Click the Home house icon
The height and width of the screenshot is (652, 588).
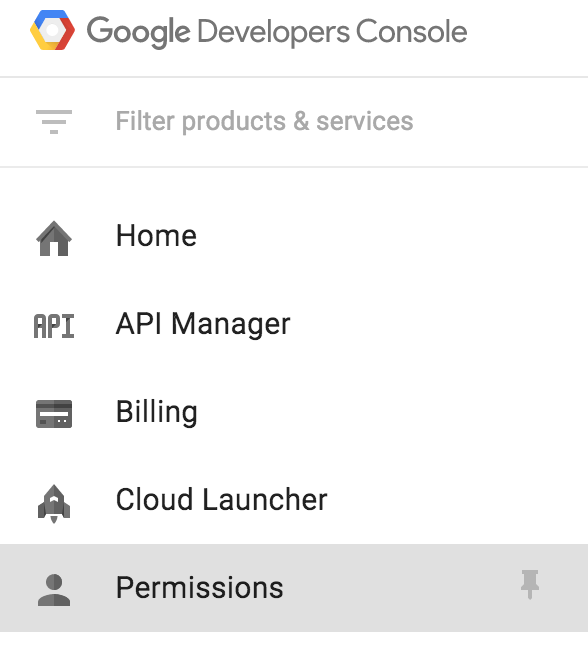coord(54,238)
